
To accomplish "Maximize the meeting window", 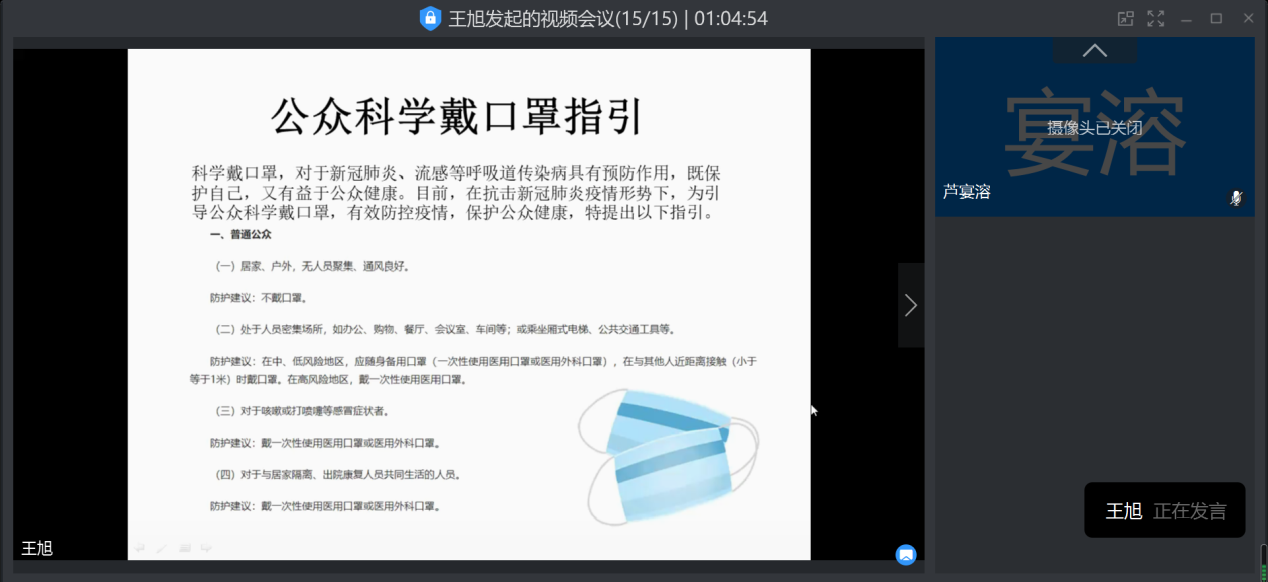I will [x=1216, y=18].
